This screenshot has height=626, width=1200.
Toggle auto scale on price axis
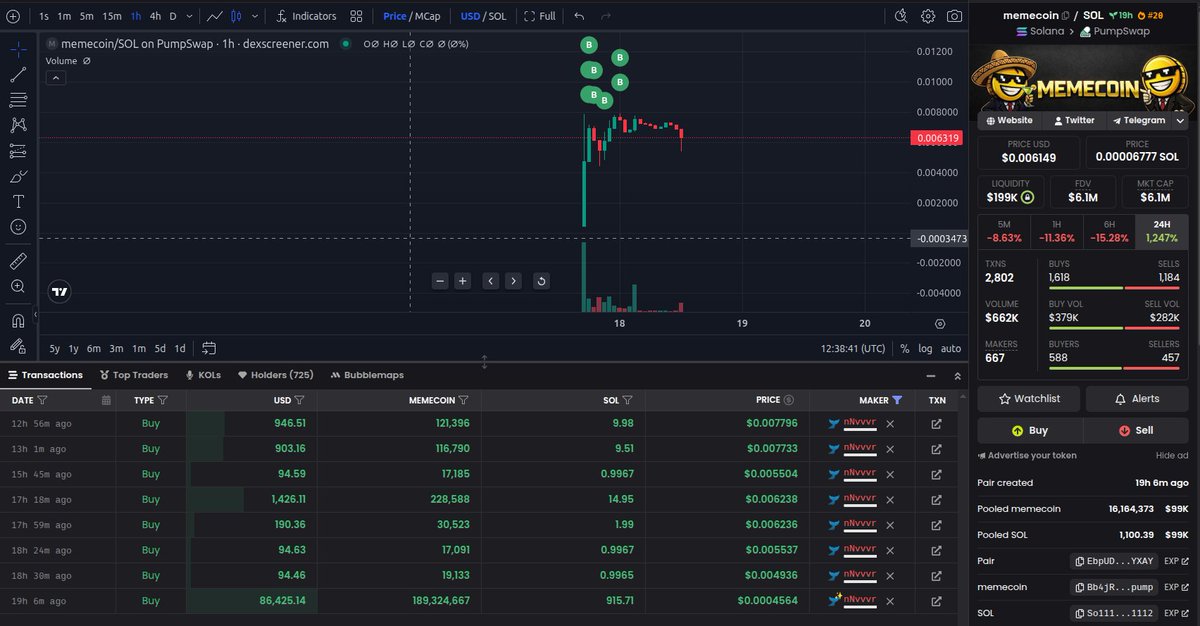pyautogui.click(x=951, y=348)
